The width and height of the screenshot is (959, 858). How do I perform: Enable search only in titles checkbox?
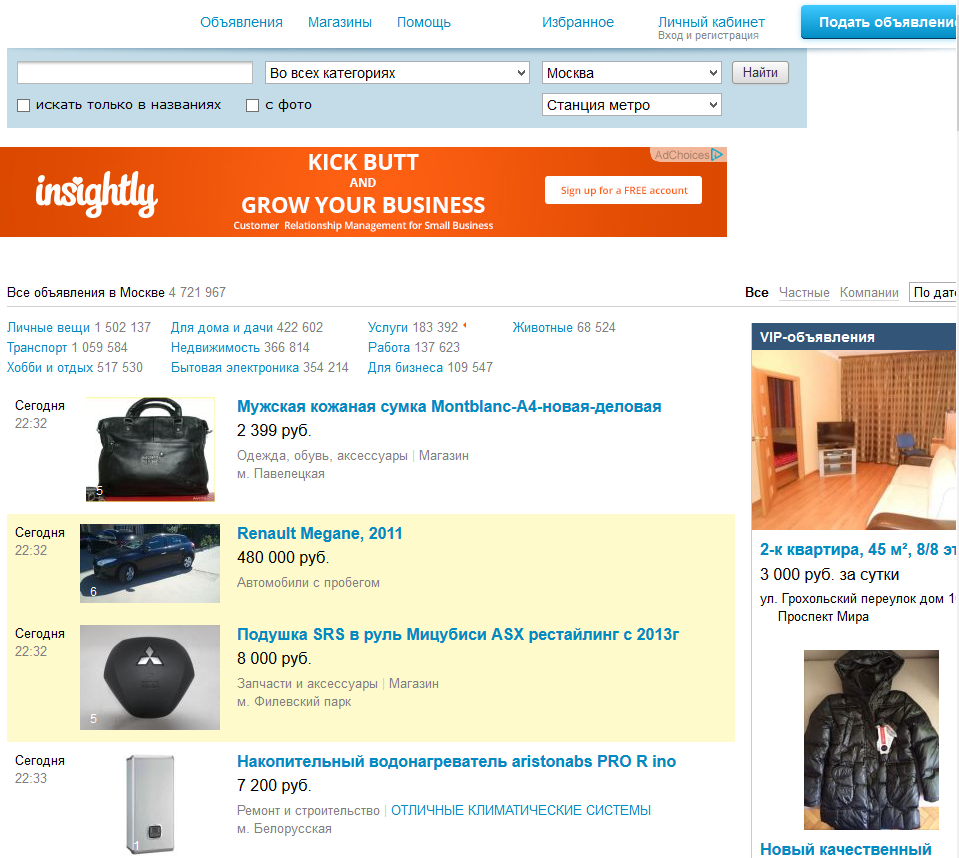[23, 105]
